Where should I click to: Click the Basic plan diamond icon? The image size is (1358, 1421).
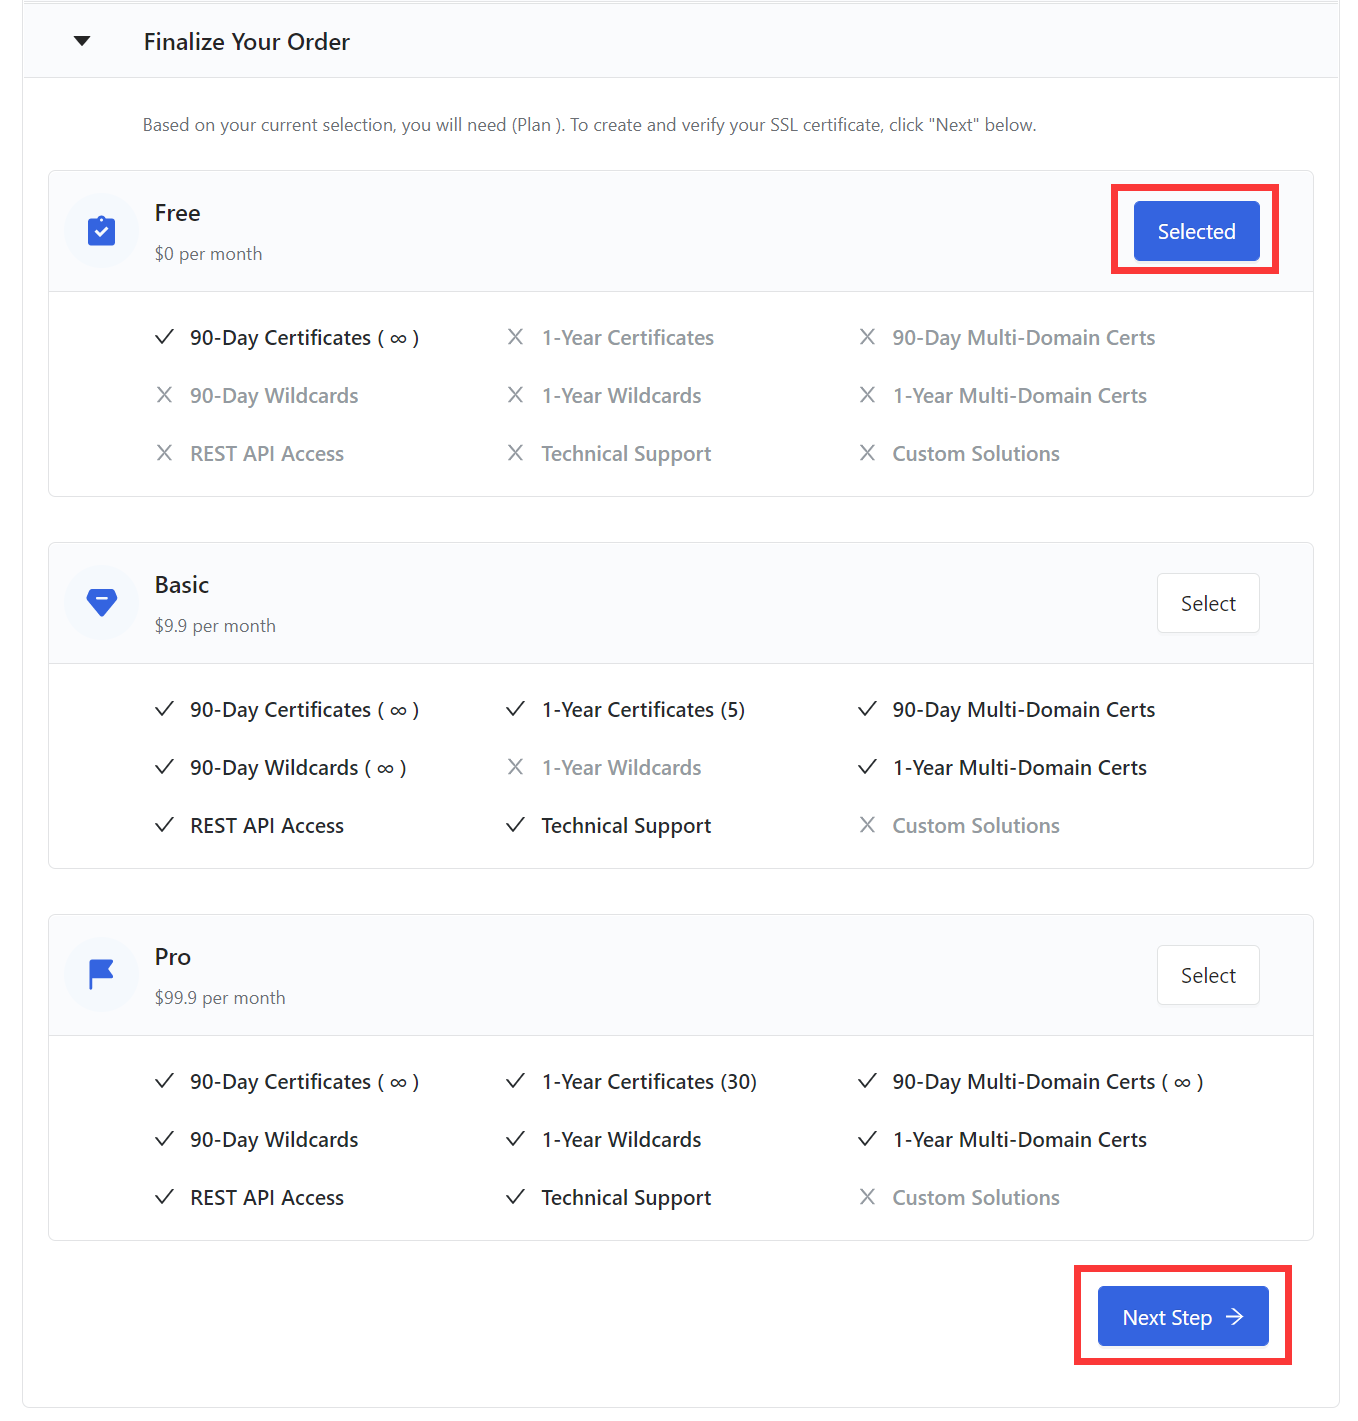pyautogui.click(x=101, y=602)
